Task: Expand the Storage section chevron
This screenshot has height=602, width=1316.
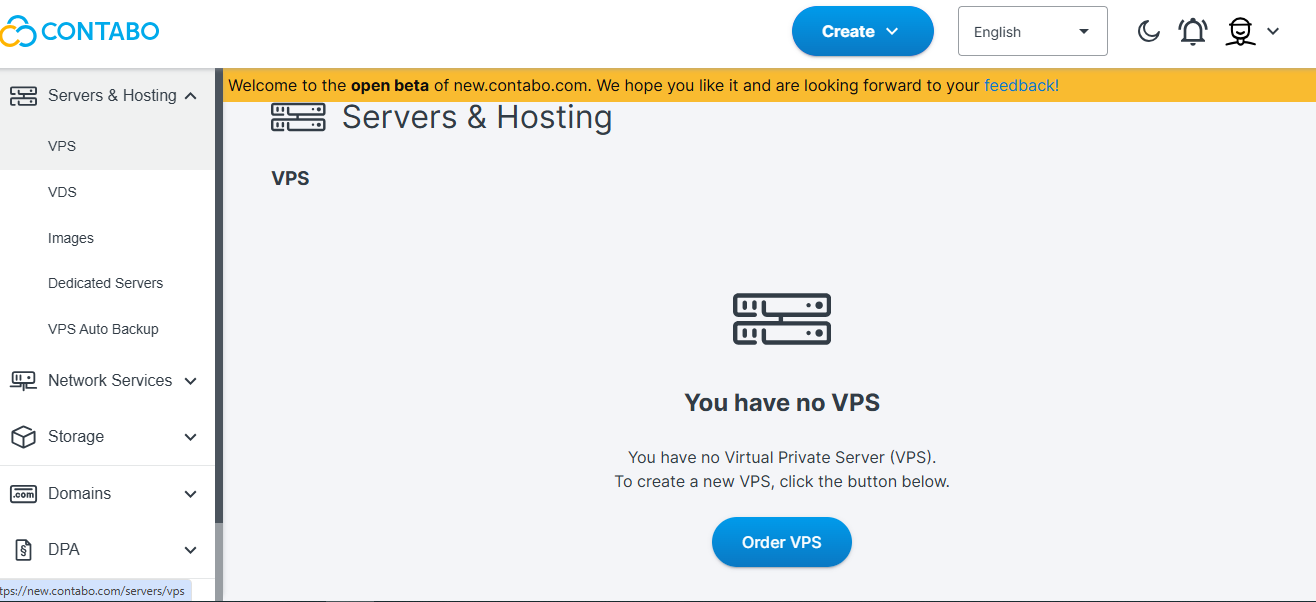Action: (x=191, y=437)
